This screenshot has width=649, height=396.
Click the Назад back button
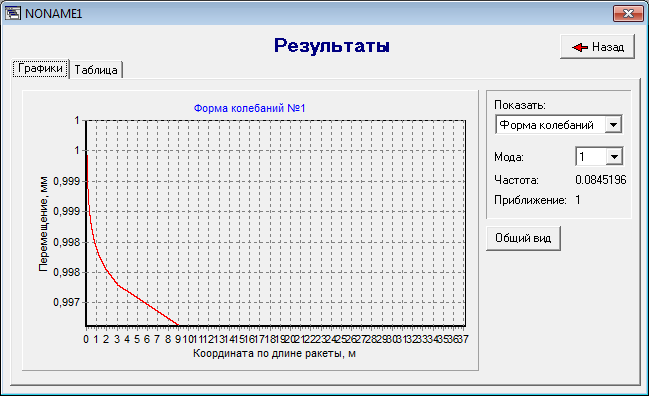[x=597, y=47]
